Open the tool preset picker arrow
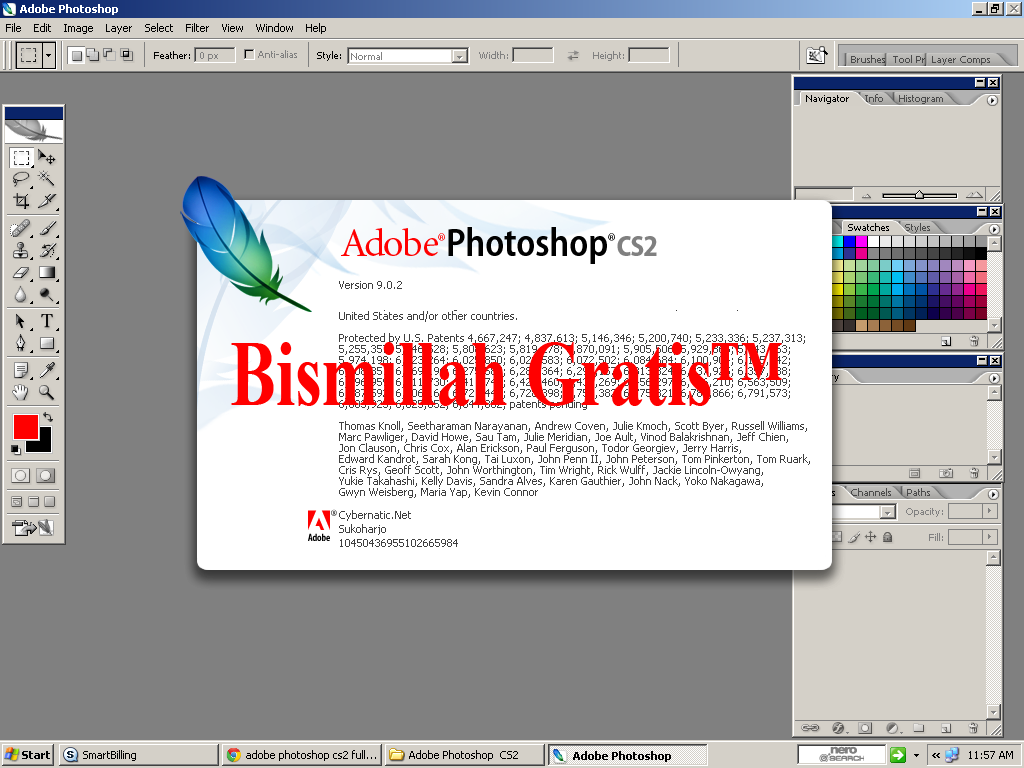This screenshot has height=768, width=1024. 48,56
